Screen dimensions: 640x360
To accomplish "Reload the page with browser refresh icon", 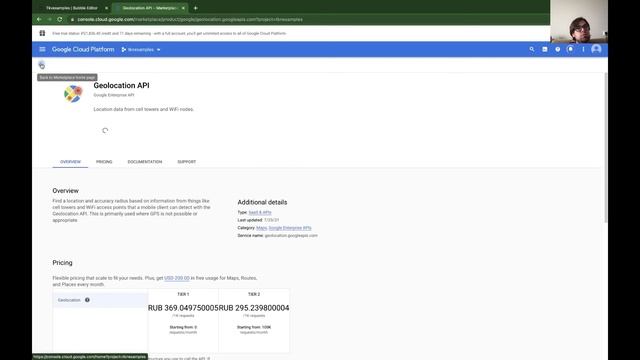I will tap(60, 19).
